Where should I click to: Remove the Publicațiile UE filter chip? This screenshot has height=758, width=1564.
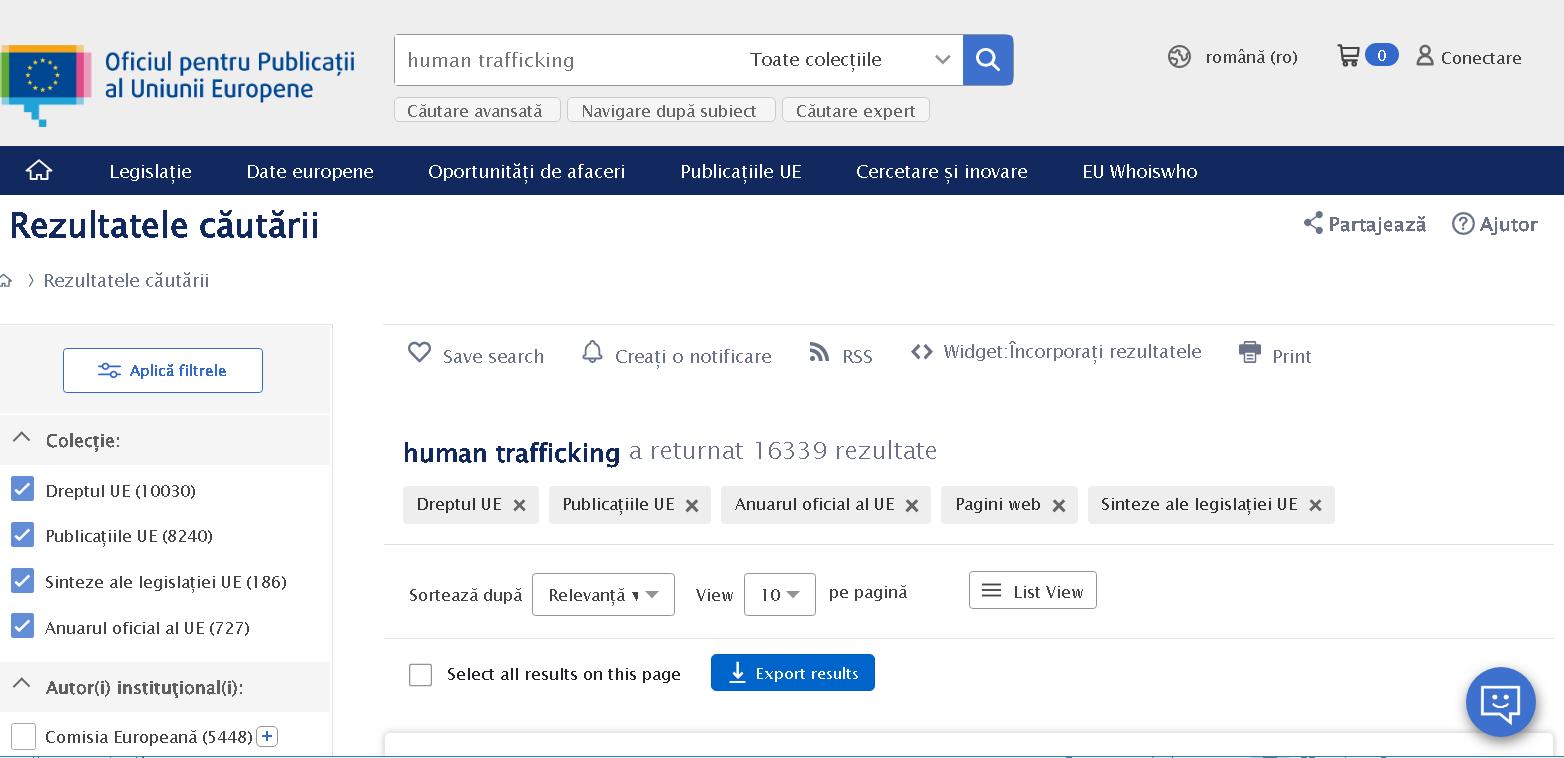point(692,505)
